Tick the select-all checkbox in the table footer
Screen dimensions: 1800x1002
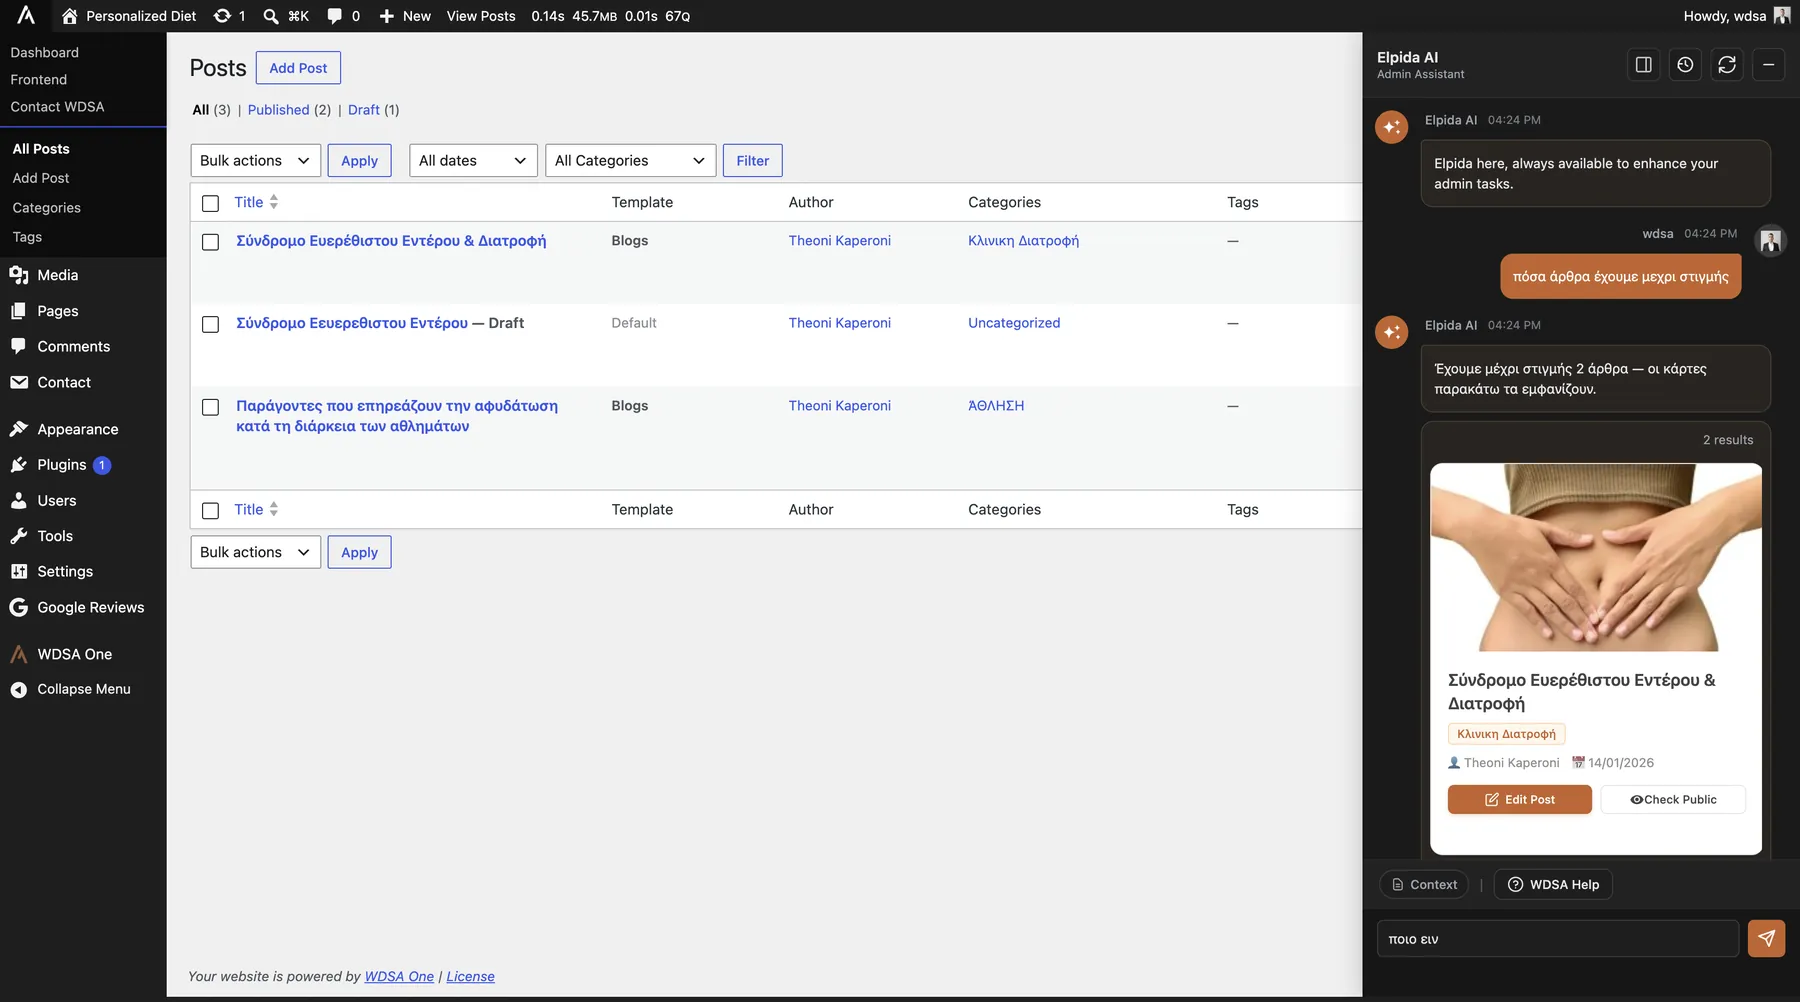pyautogui.click(x=210, y=510)
